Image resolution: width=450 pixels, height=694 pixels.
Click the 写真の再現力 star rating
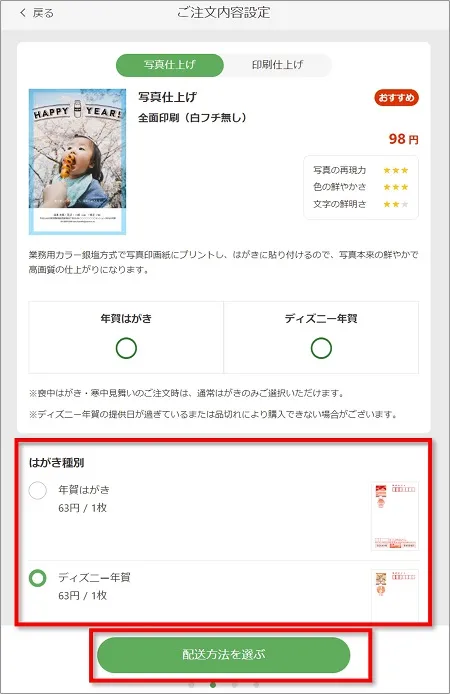click(x=396, y=170)
